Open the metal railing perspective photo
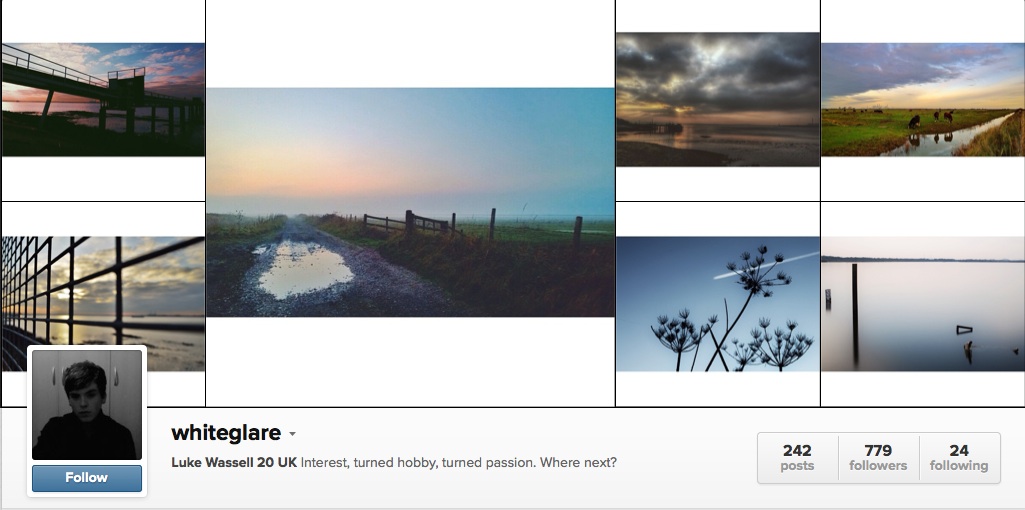The width and height of the screenshot is (1025, 510). 103,303
